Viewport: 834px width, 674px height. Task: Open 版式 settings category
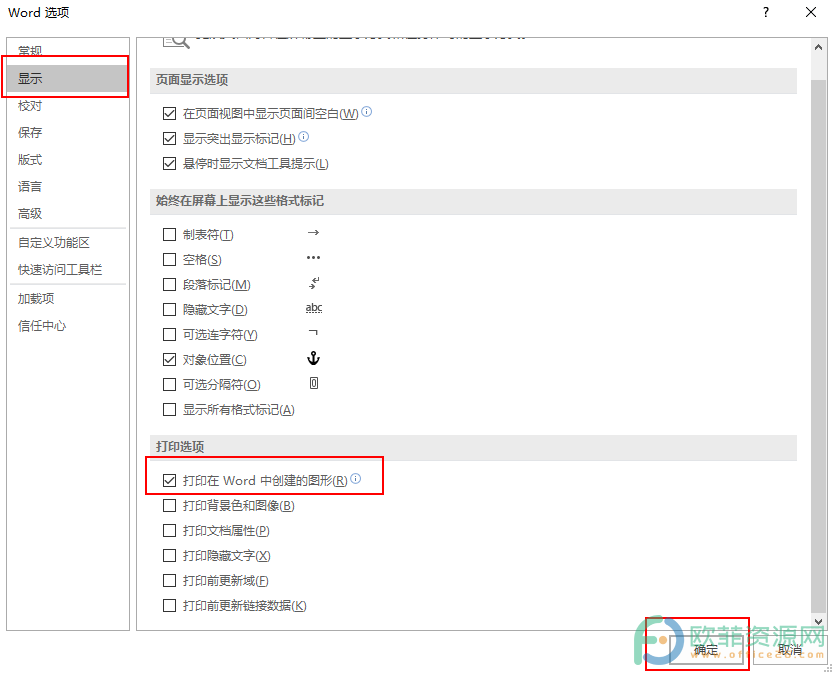(67, 160)
